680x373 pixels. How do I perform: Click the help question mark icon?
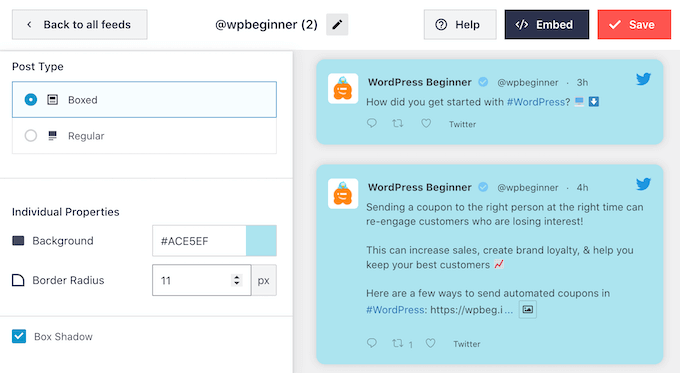tap(441, 25)
